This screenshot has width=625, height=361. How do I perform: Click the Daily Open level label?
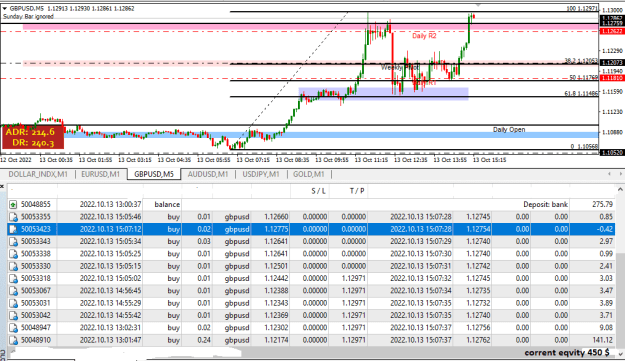(509, 129)
